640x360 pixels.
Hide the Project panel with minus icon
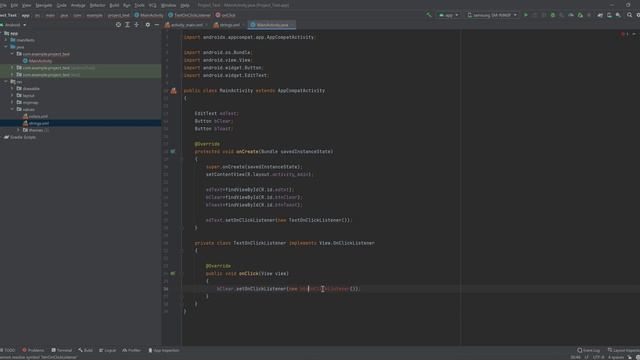tap(157, 25)
